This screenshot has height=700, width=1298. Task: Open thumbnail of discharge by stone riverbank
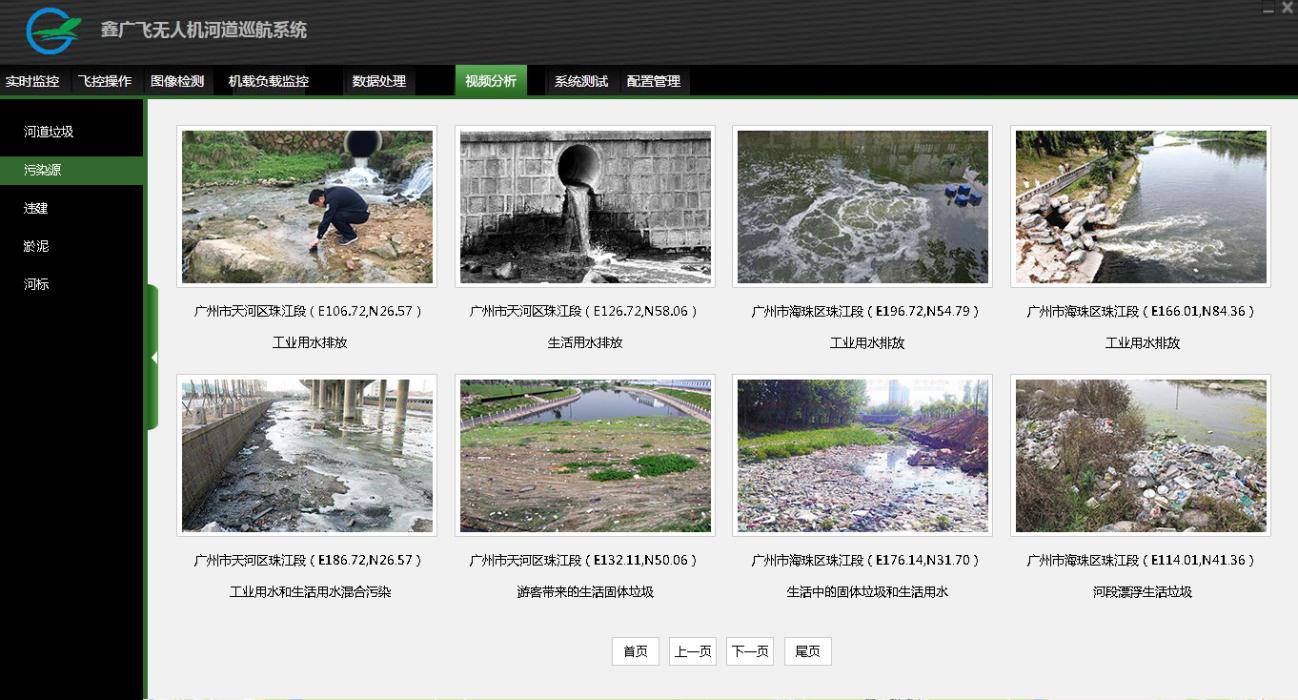point(1141,207)
